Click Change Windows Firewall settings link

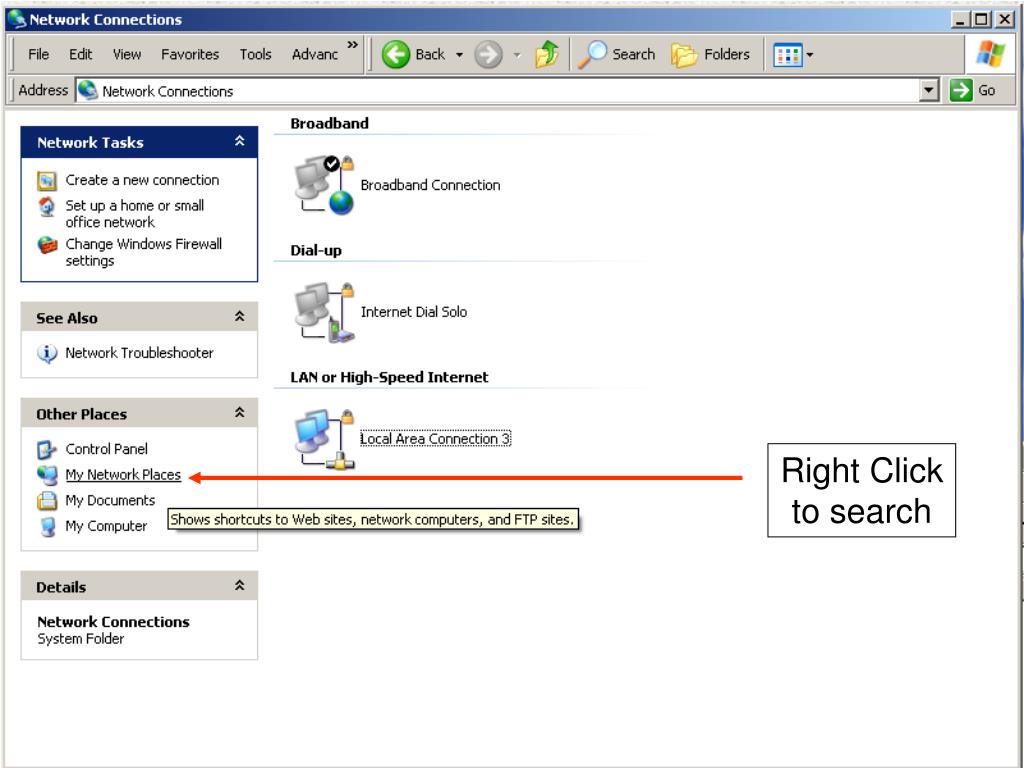pyautogui.click(x=144, y=252)
